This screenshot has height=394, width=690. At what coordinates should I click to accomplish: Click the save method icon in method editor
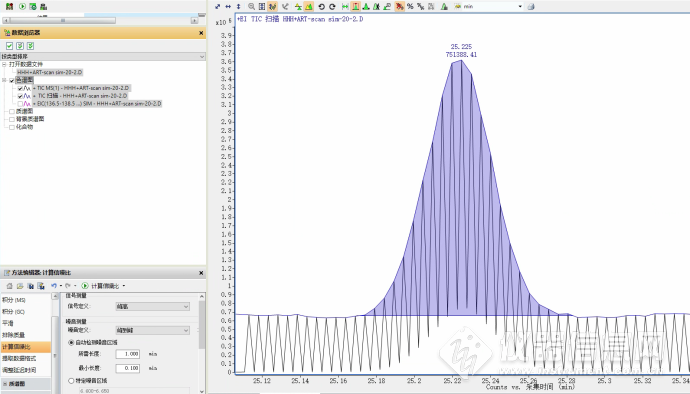pos(30,286)
